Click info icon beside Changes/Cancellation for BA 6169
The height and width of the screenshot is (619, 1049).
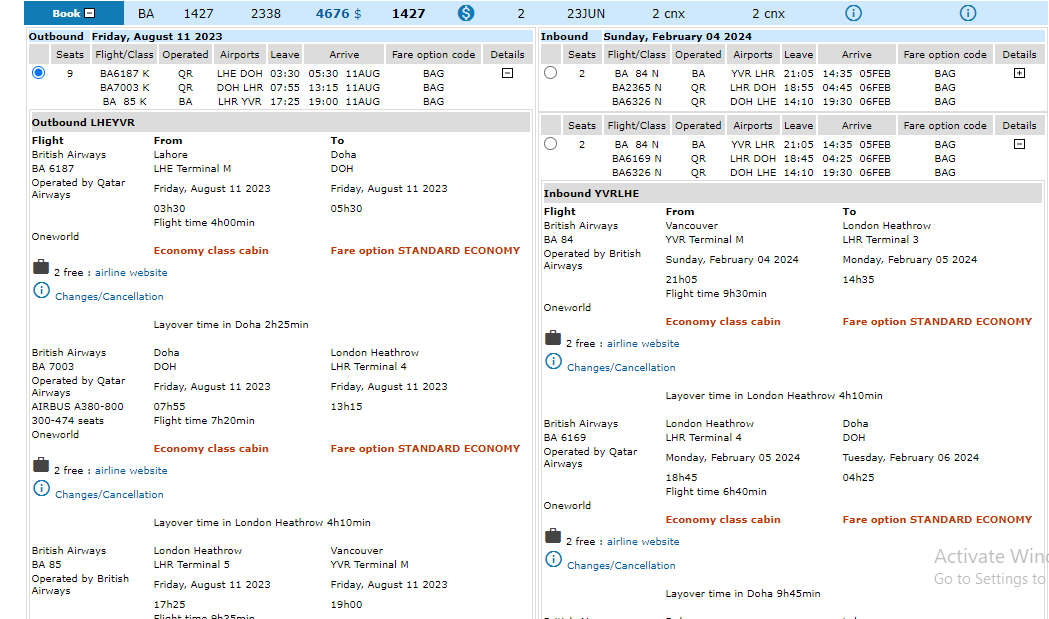click(553, 560)
